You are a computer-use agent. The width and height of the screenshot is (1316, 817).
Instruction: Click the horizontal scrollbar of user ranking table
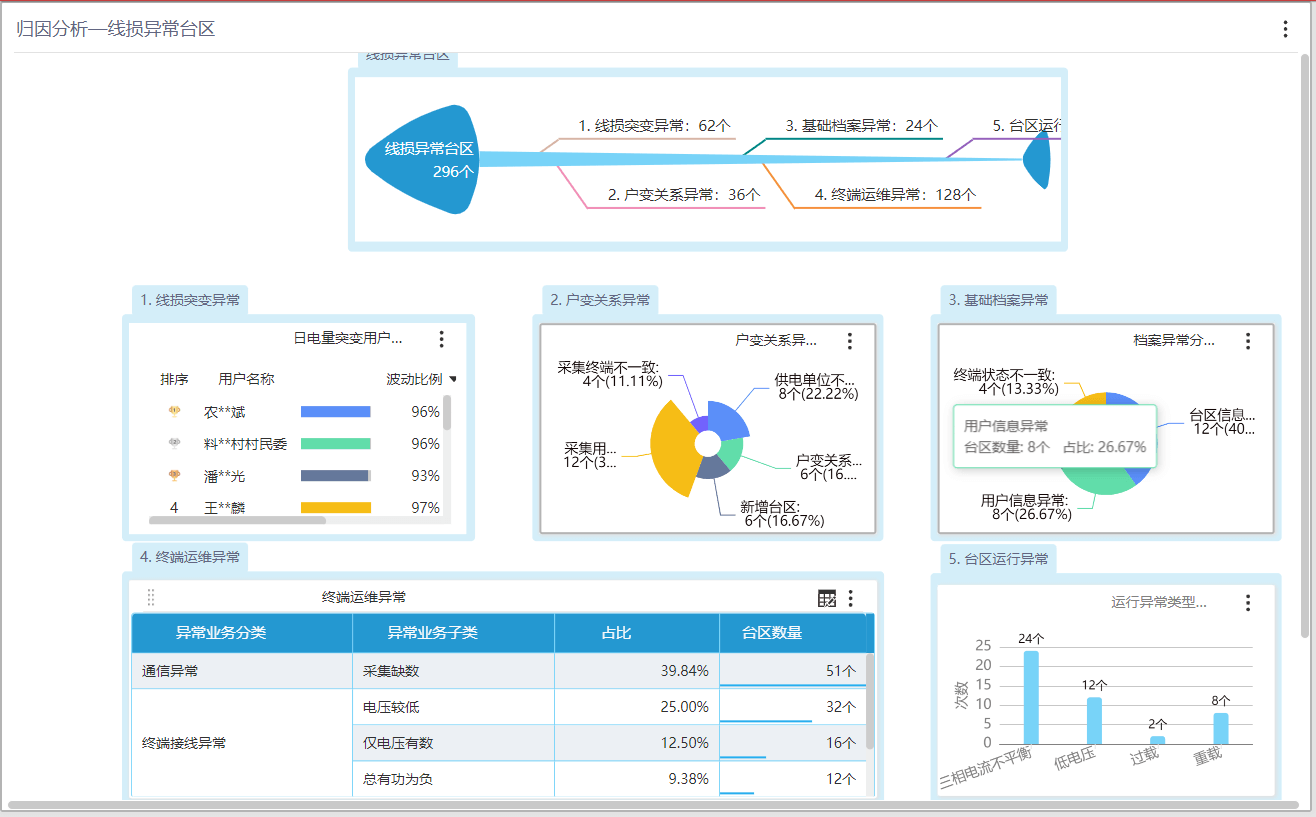[x=238, y=520]
